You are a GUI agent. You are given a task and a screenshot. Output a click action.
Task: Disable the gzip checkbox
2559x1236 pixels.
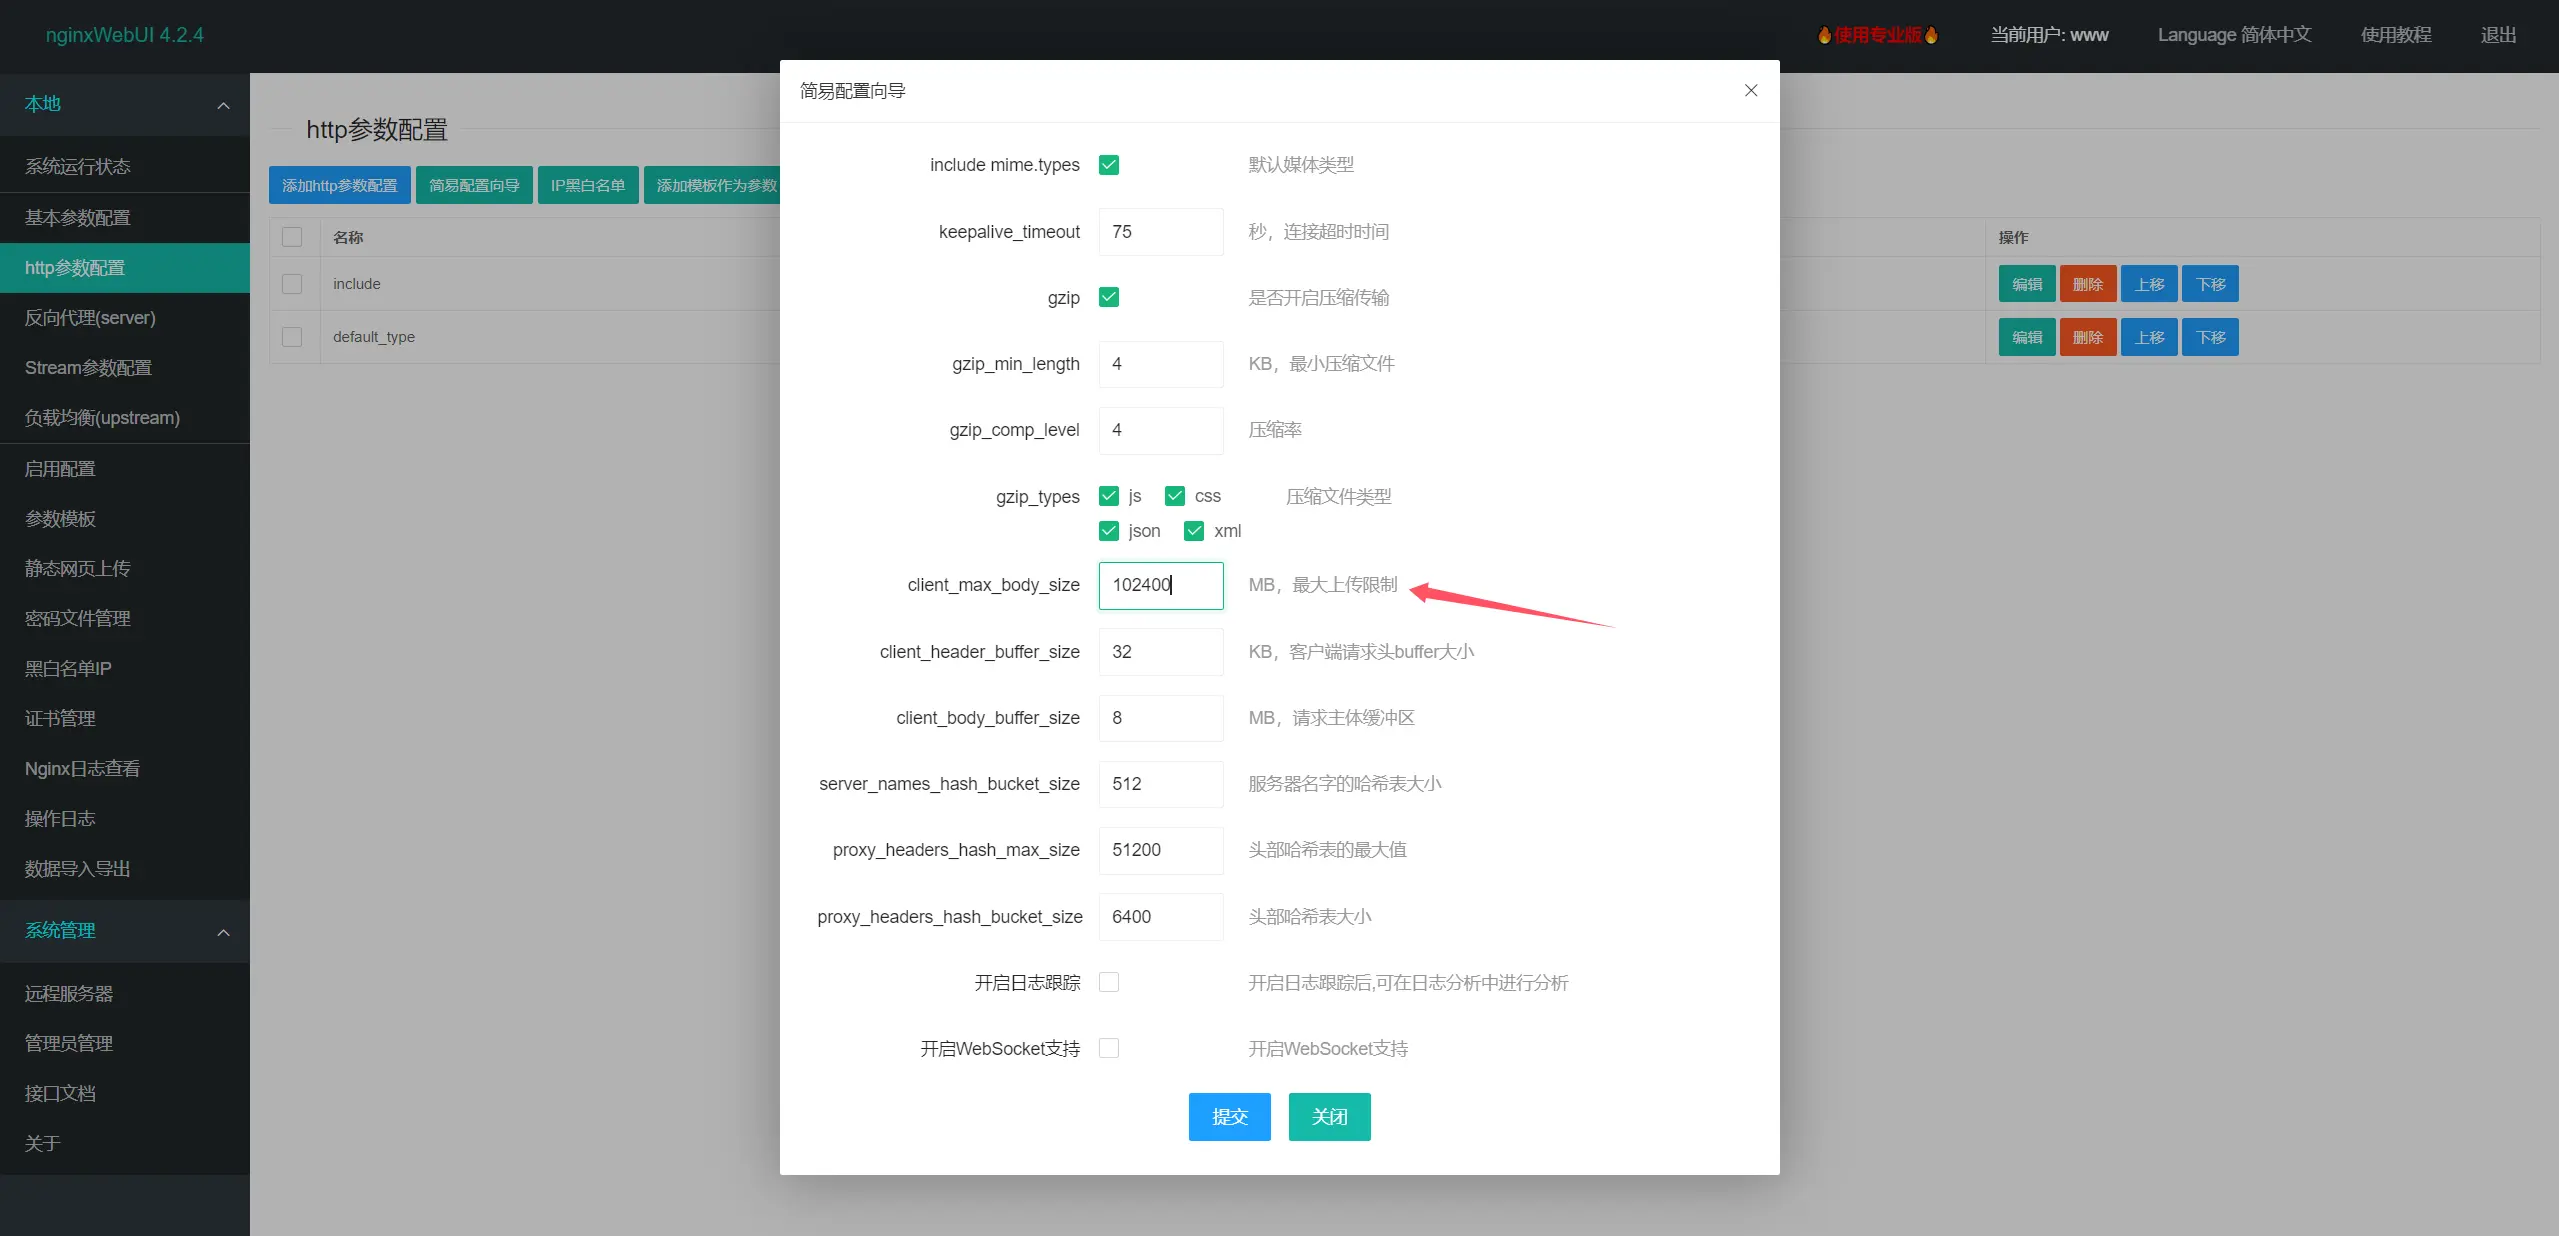1108,297
